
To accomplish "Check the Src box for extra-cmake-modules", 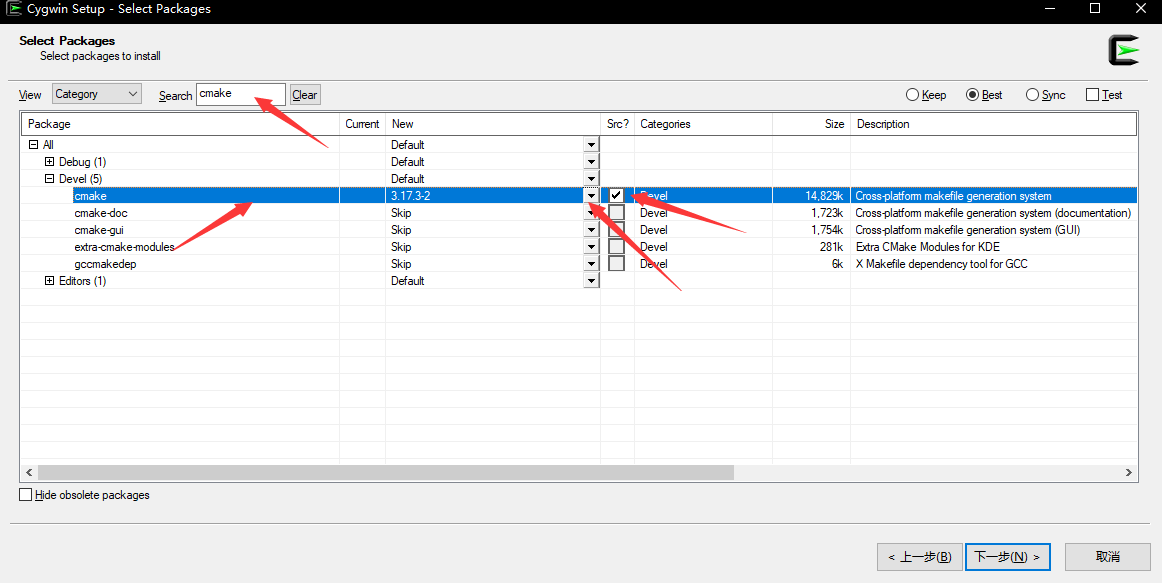I will click(x=616, y=247).
